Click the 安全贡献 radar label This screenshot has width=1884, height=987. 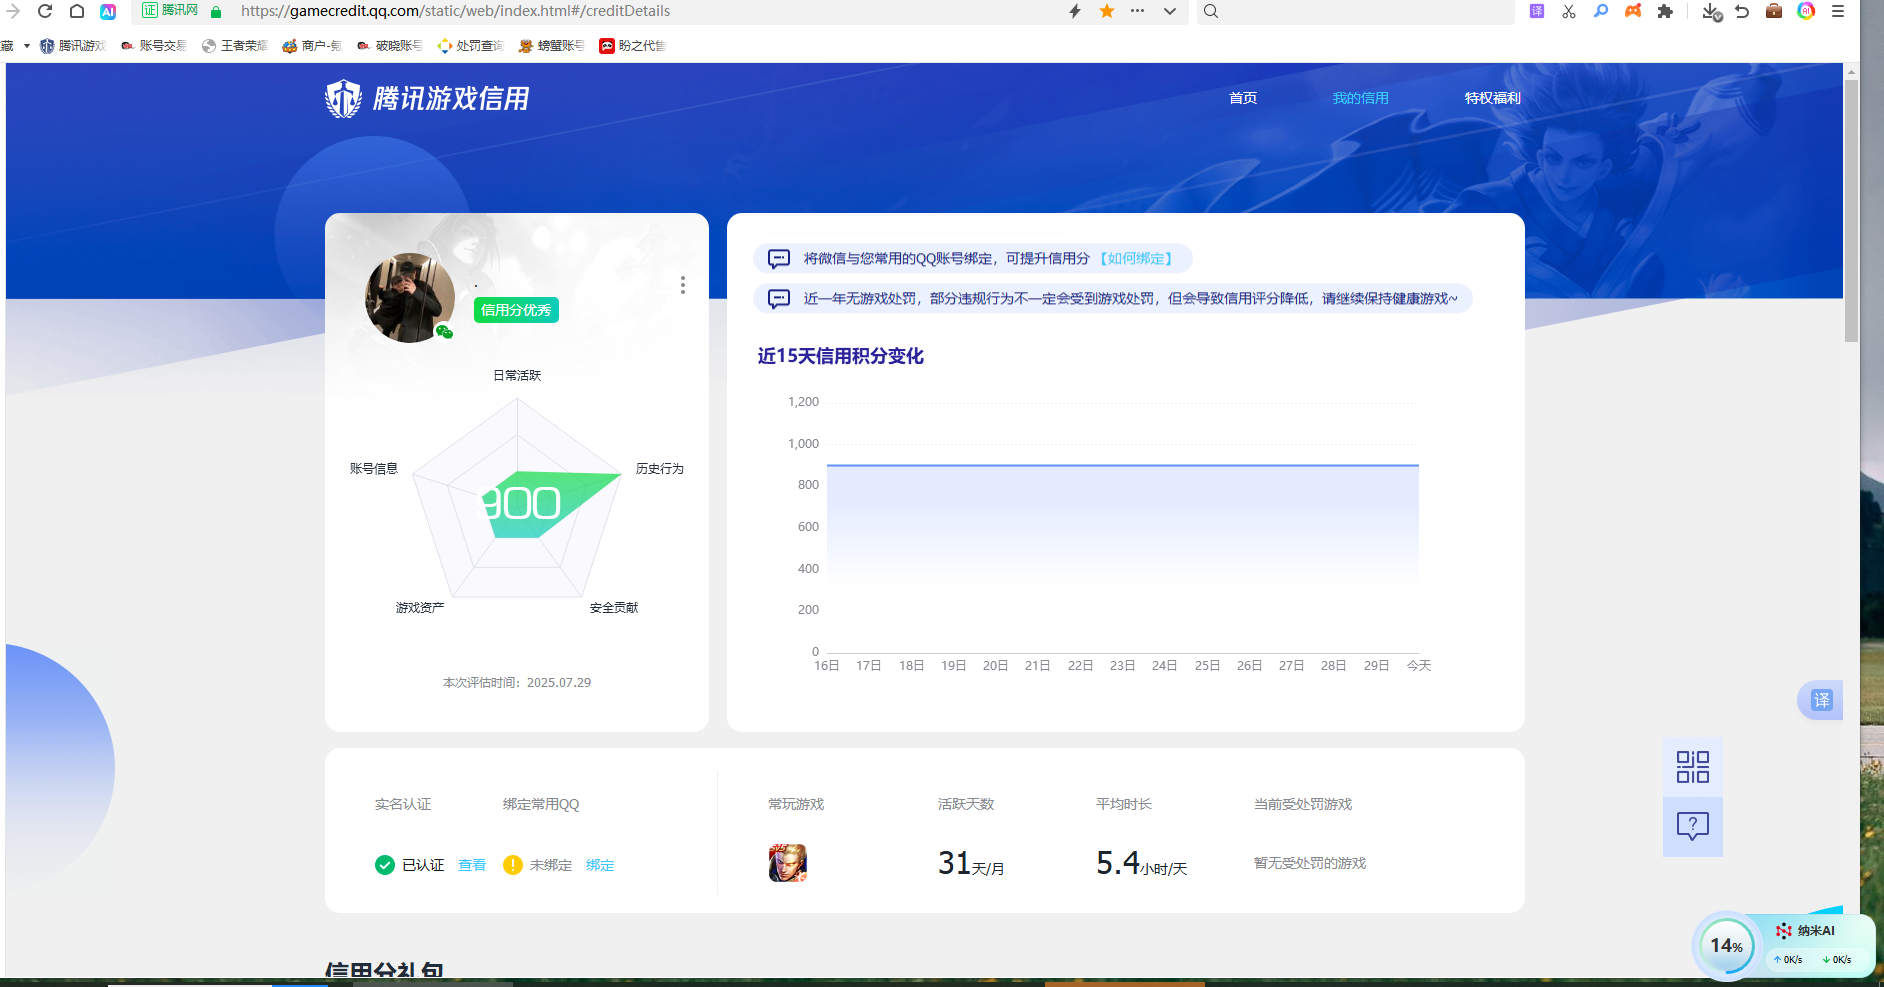point(614,607)
